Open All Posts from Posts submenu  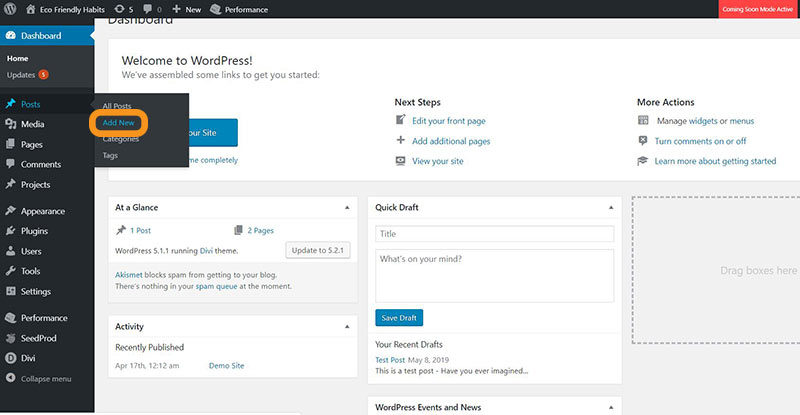(117, 106)
